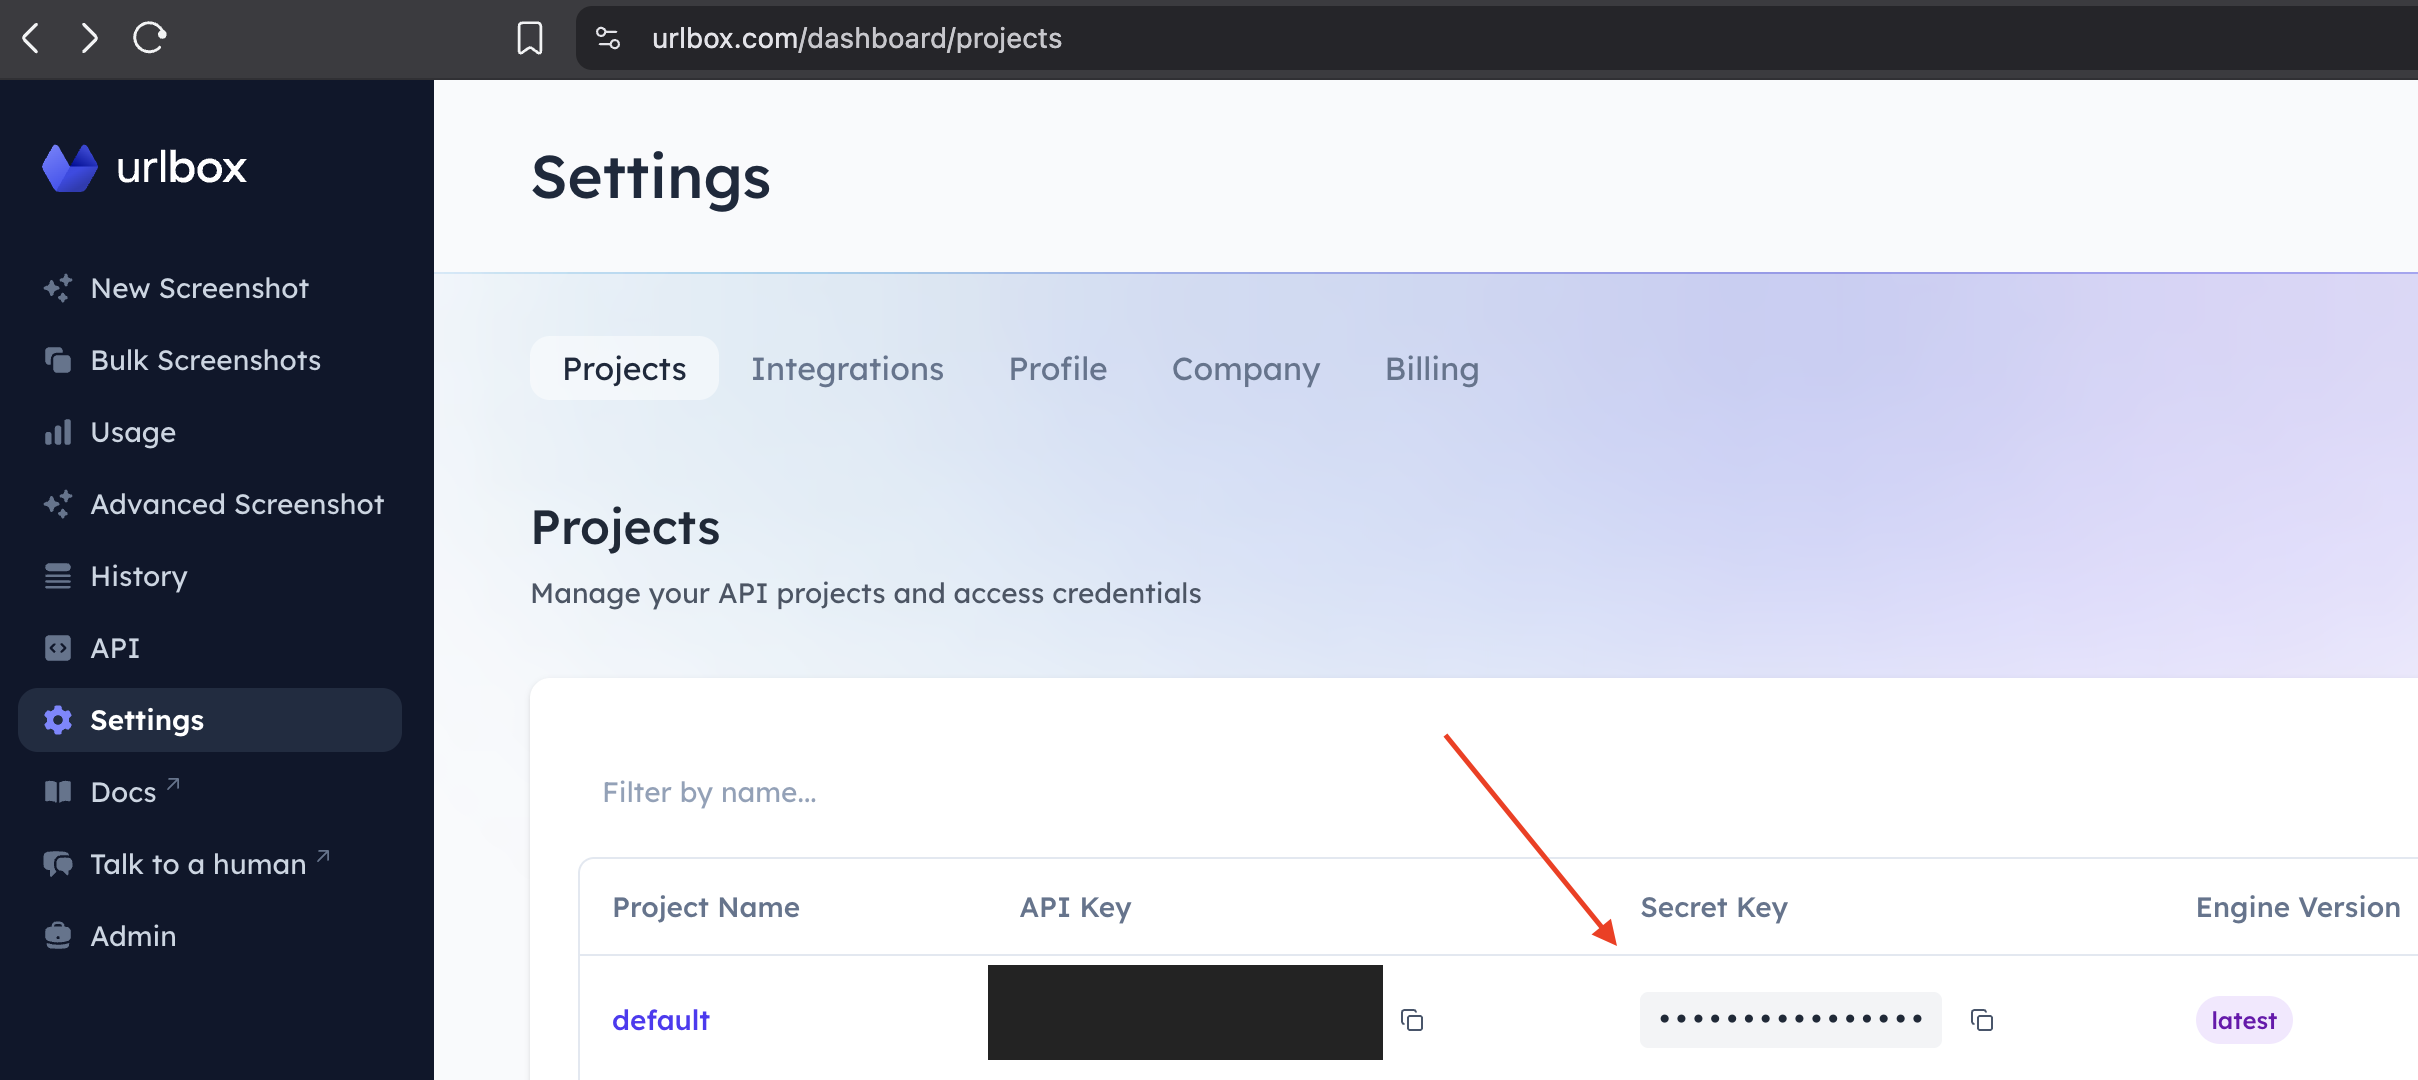
Task: Click the History list icon
Action: pyautogui.click(x=58, y=576)
